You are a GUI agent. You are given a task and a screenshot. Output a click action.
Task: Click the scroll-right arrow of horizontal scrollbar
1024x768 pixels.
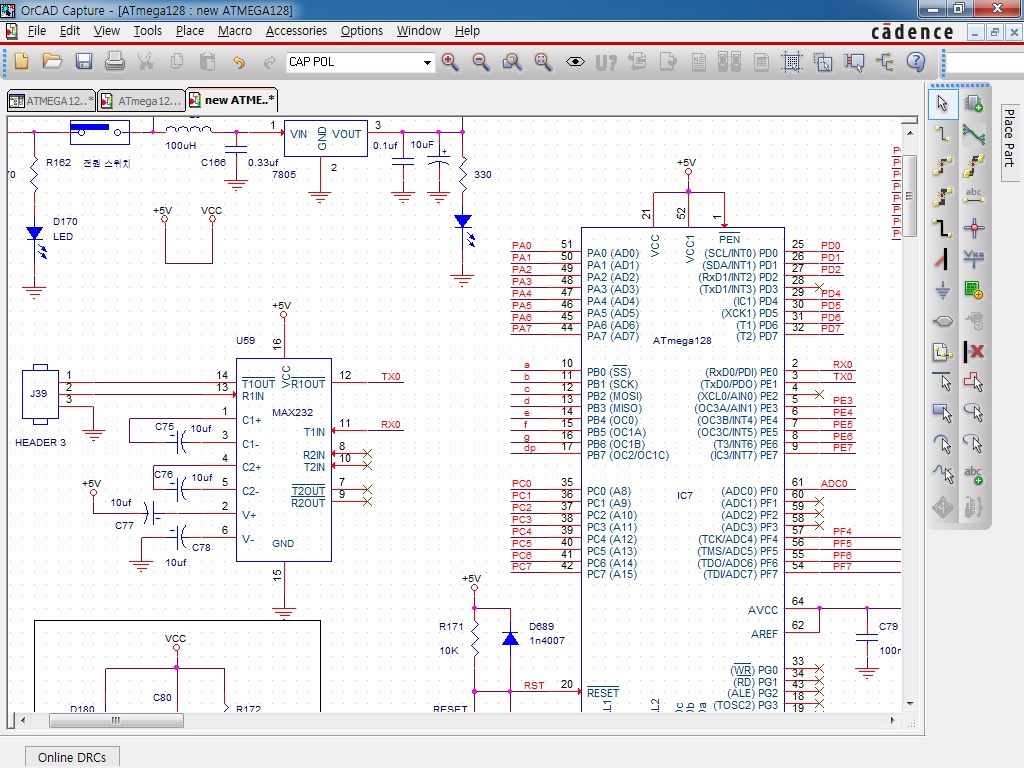tap(892, 720)
